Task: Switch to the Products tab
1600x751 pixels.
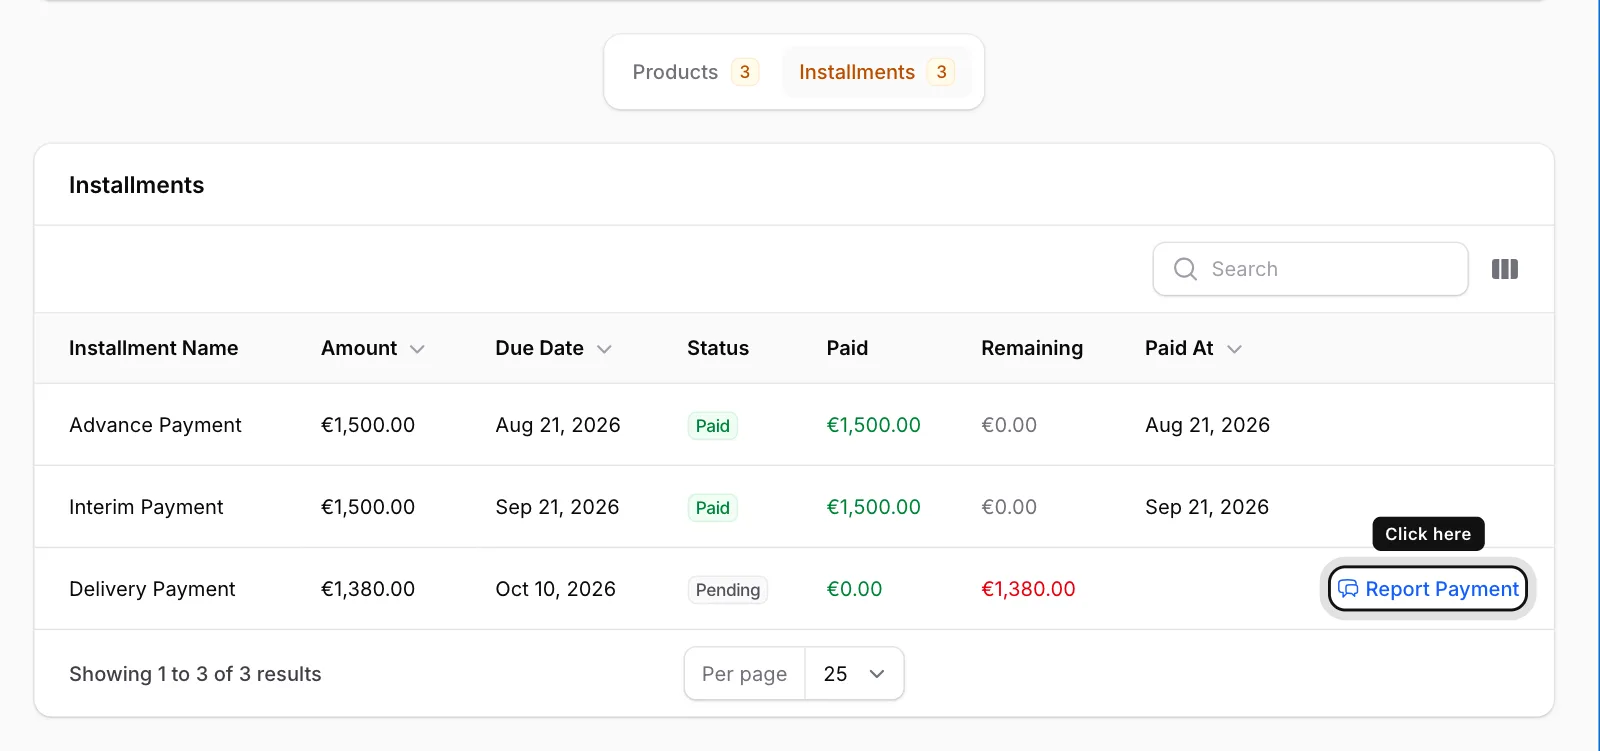Action: click(695, 72)
